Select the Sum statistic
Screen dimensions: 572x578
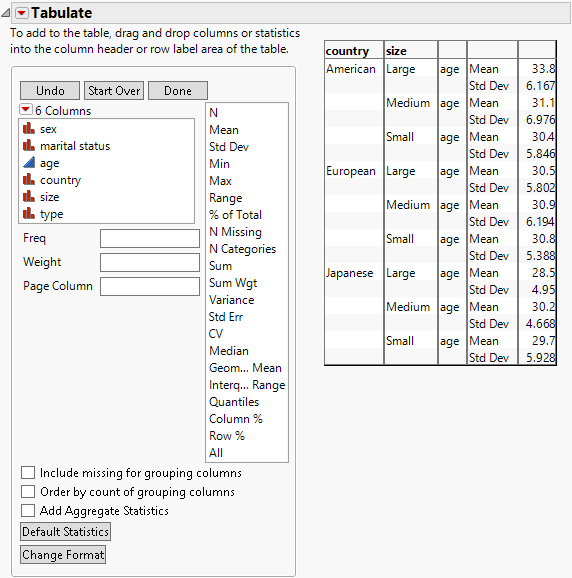(220, 266)
